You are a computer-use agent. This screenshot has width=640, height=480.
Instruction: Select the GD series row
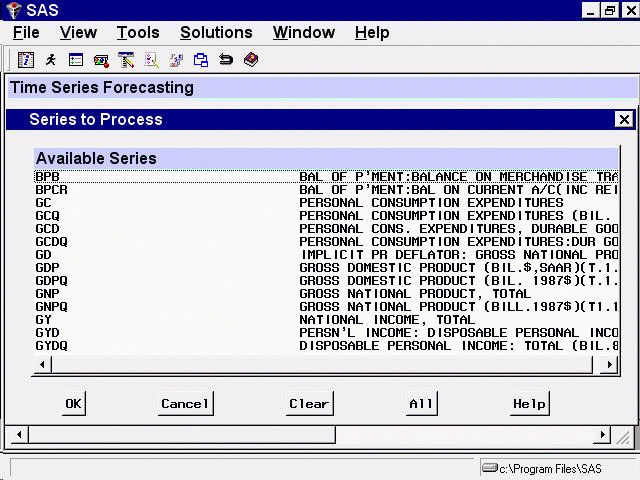point(326,255)
